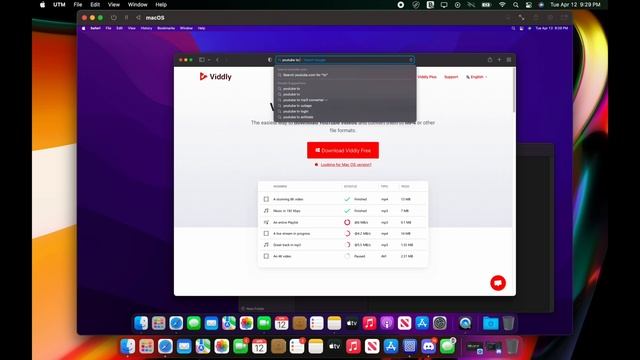
Task: Open QuickTime Player in the virtual machine dock
Action: tap(465, 323)
